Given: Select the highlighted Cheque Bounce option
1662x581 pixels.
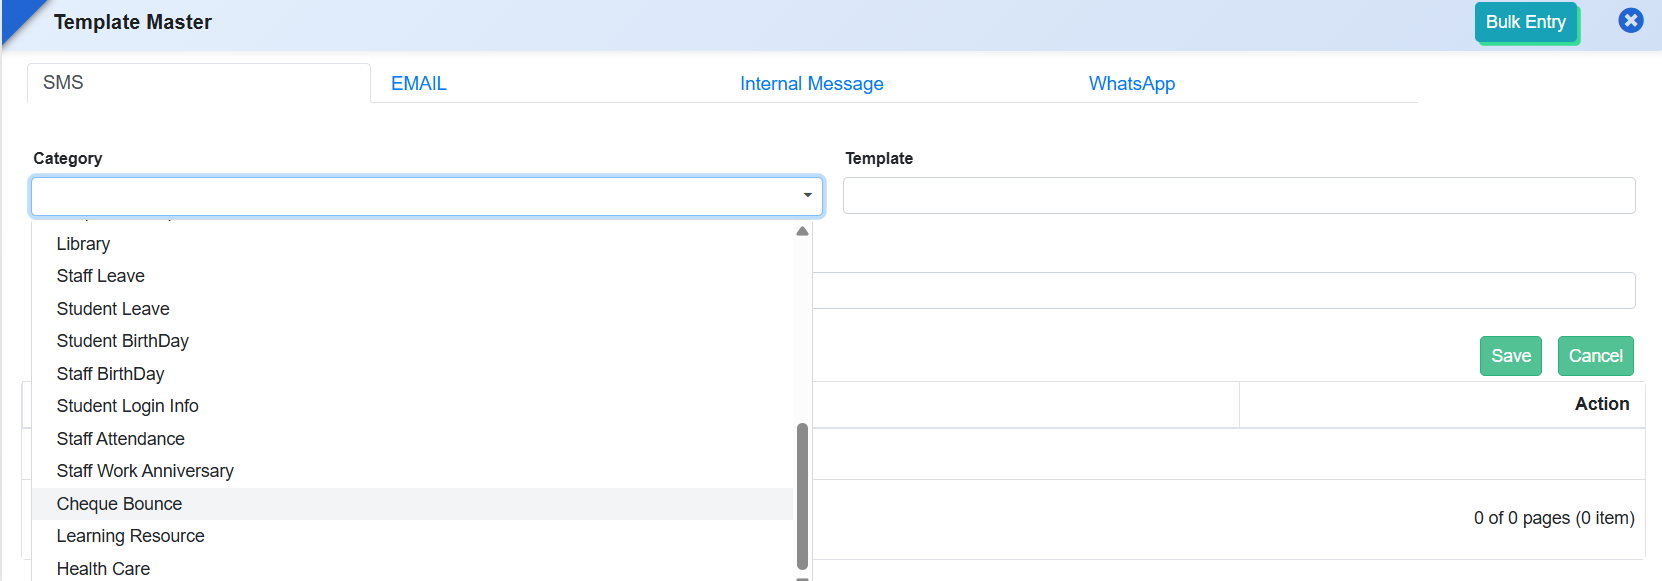Looking at the screenshot, I should pyautogui.click(x=119, y=504).
